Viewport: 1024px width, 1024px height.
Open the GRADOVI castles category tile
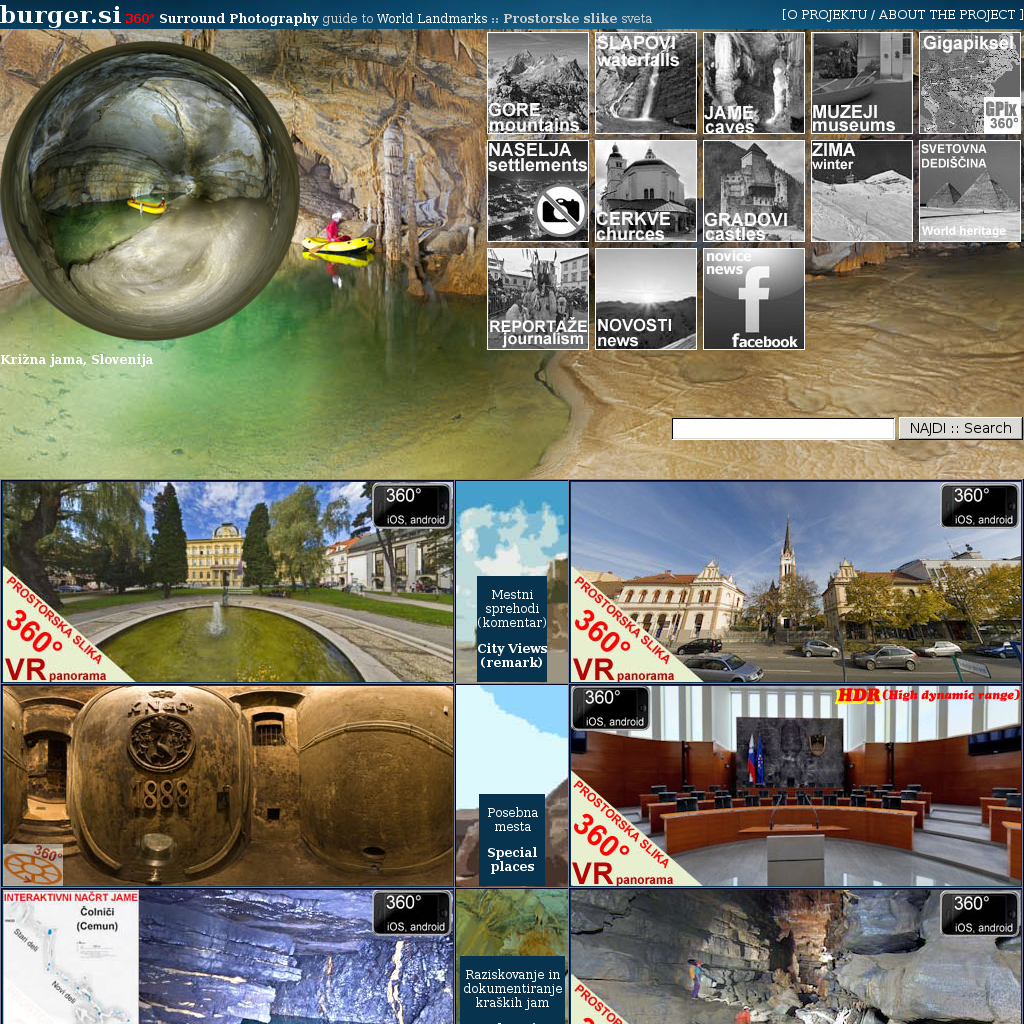754,191
